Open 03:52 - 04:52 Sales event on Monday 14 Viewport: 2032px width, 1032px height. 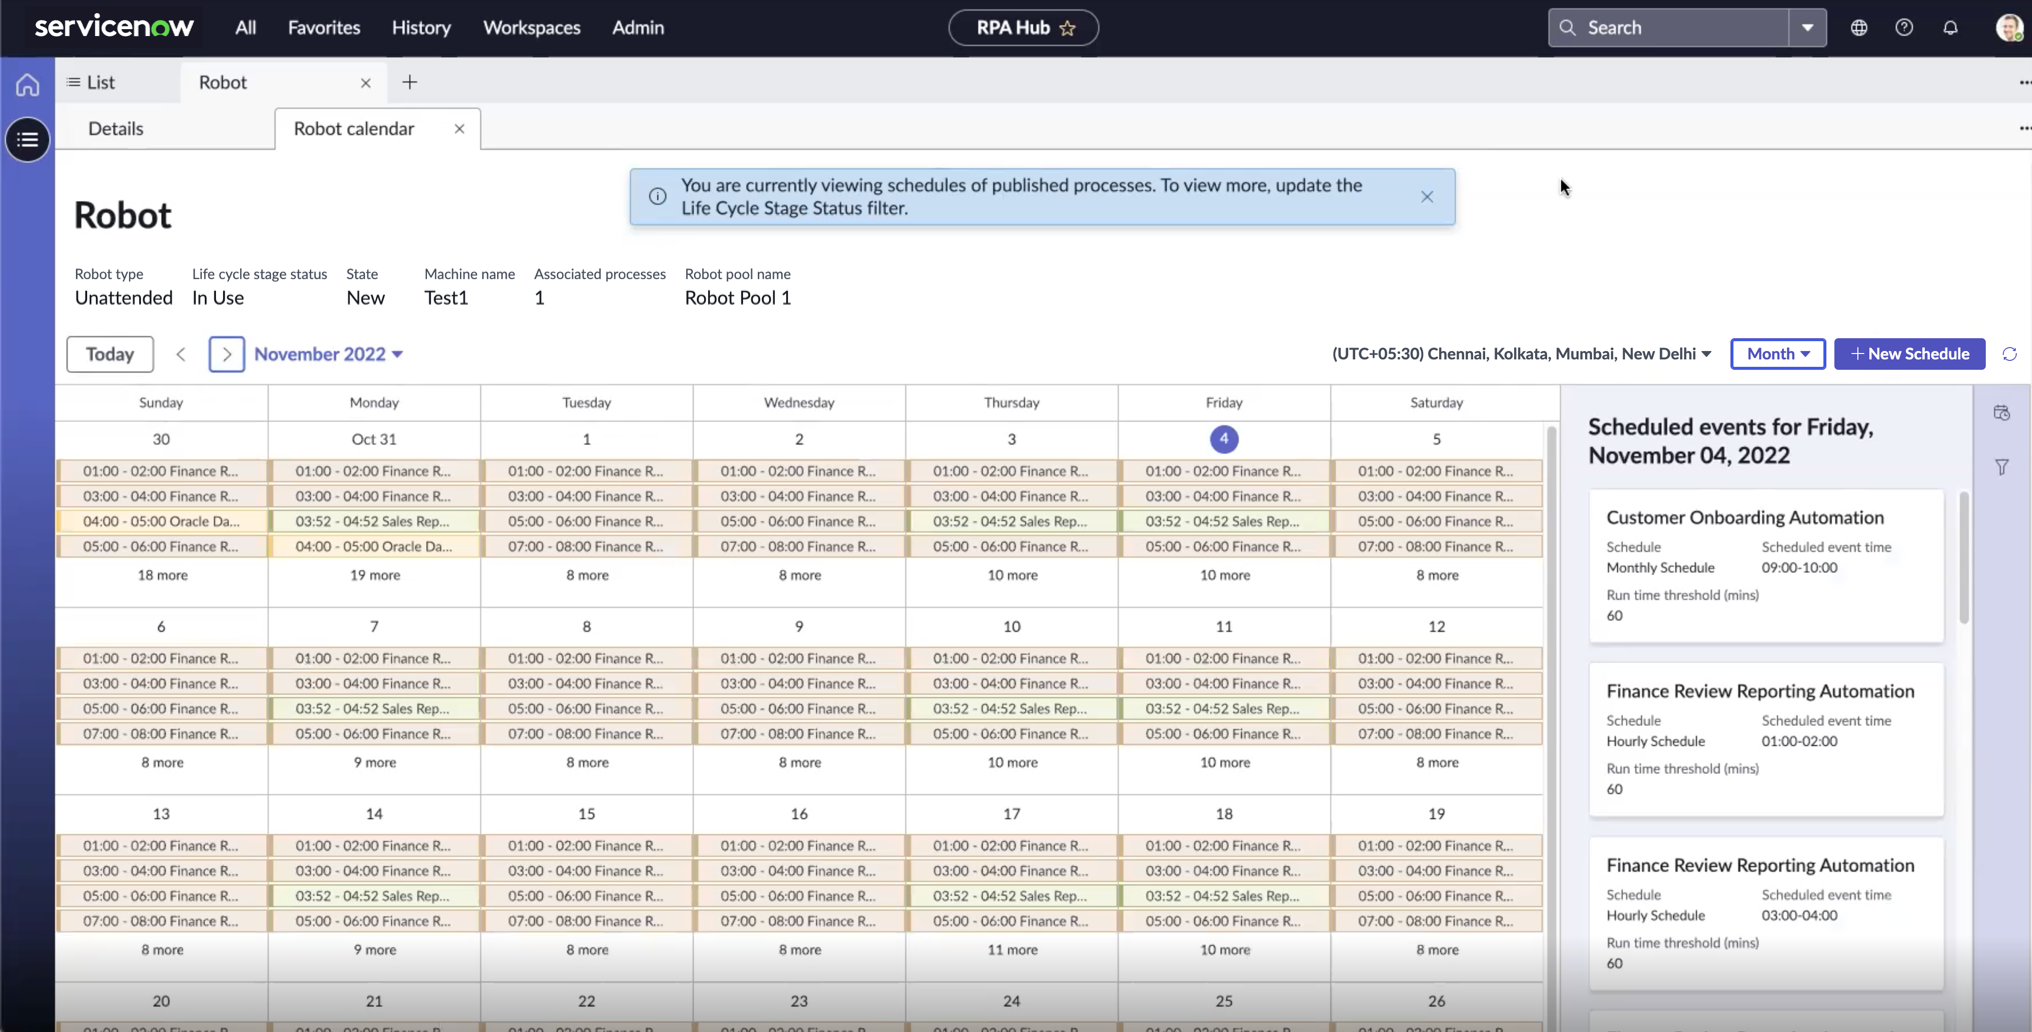coord(374,896)
